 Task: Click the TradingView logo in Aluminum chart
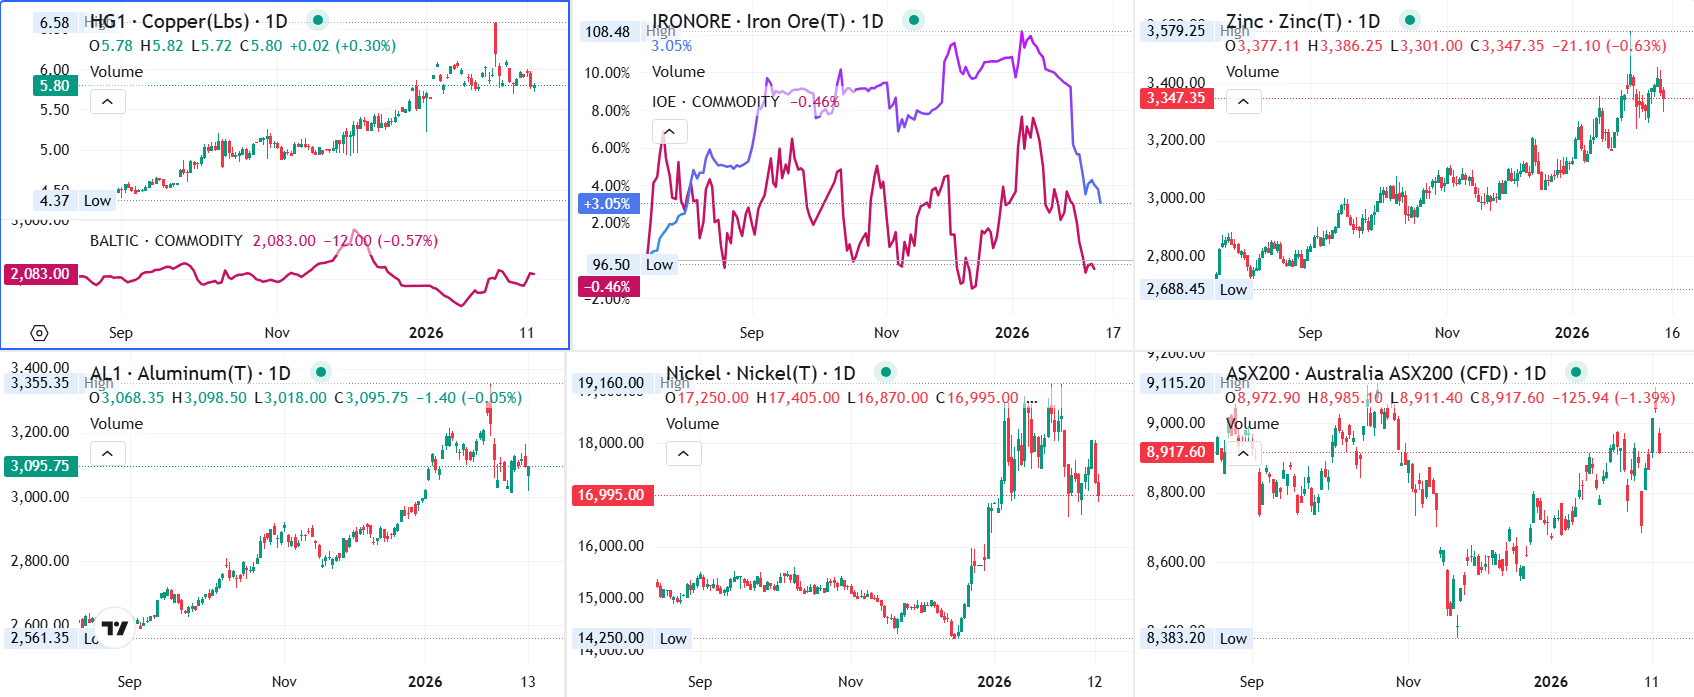pos(115,627)
